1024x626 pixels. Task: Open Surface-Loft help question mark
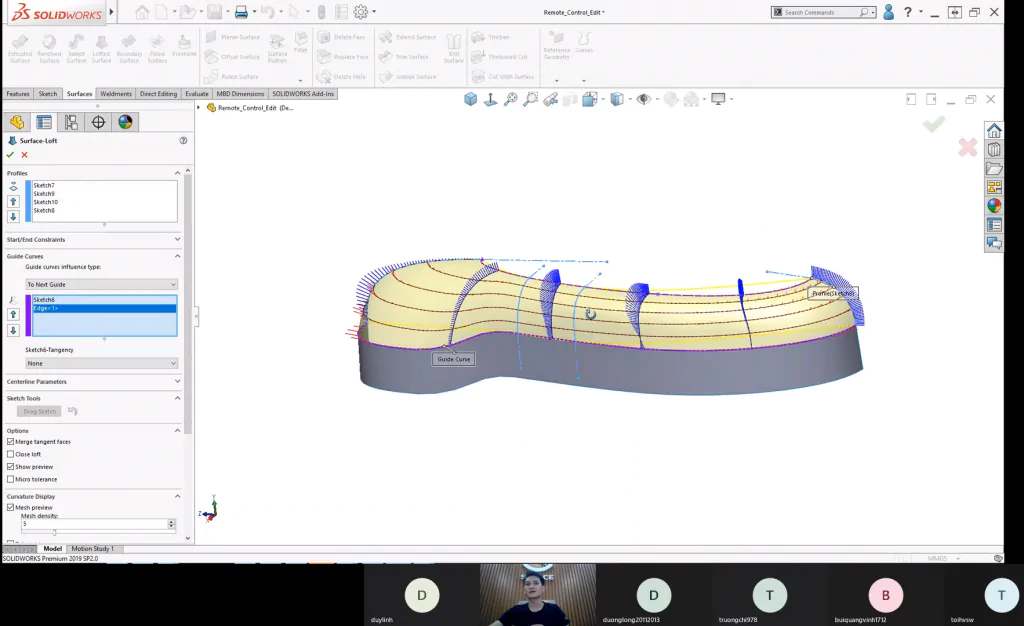click(x=184, y=140)
